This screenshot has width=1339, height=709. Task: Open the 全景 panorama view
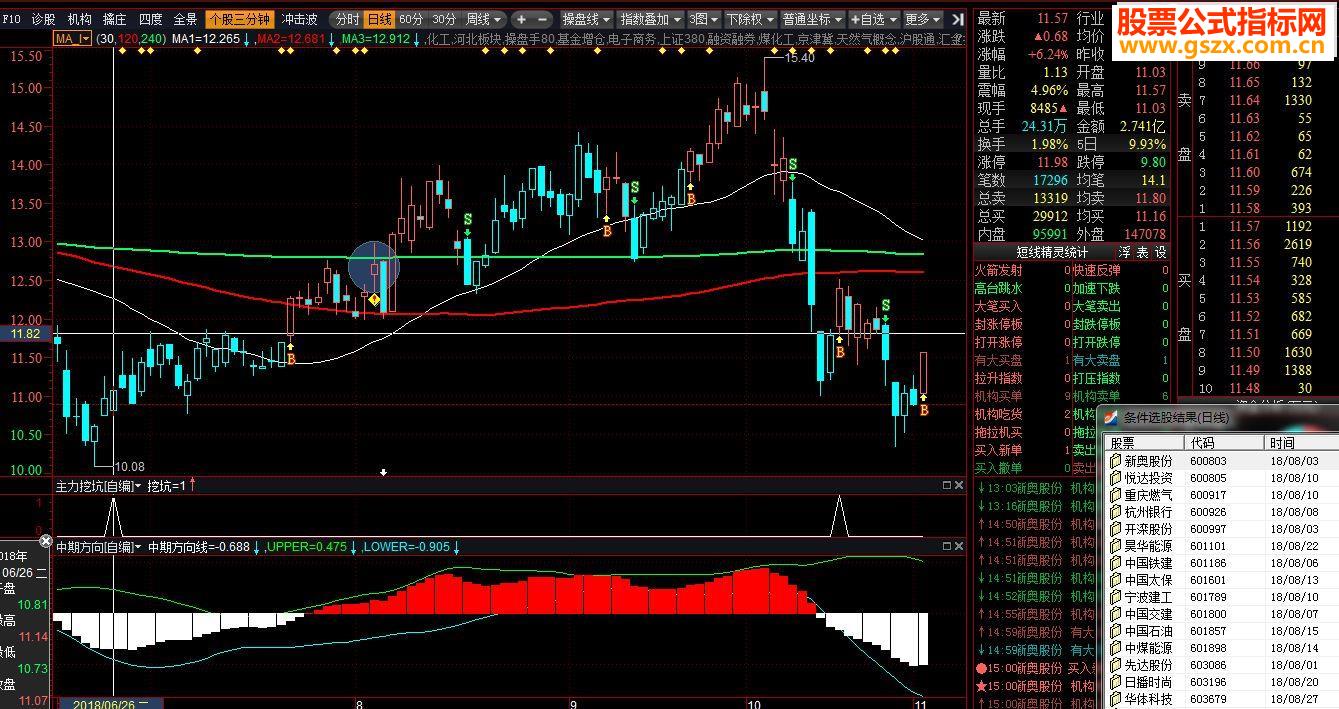coord(185,19)
